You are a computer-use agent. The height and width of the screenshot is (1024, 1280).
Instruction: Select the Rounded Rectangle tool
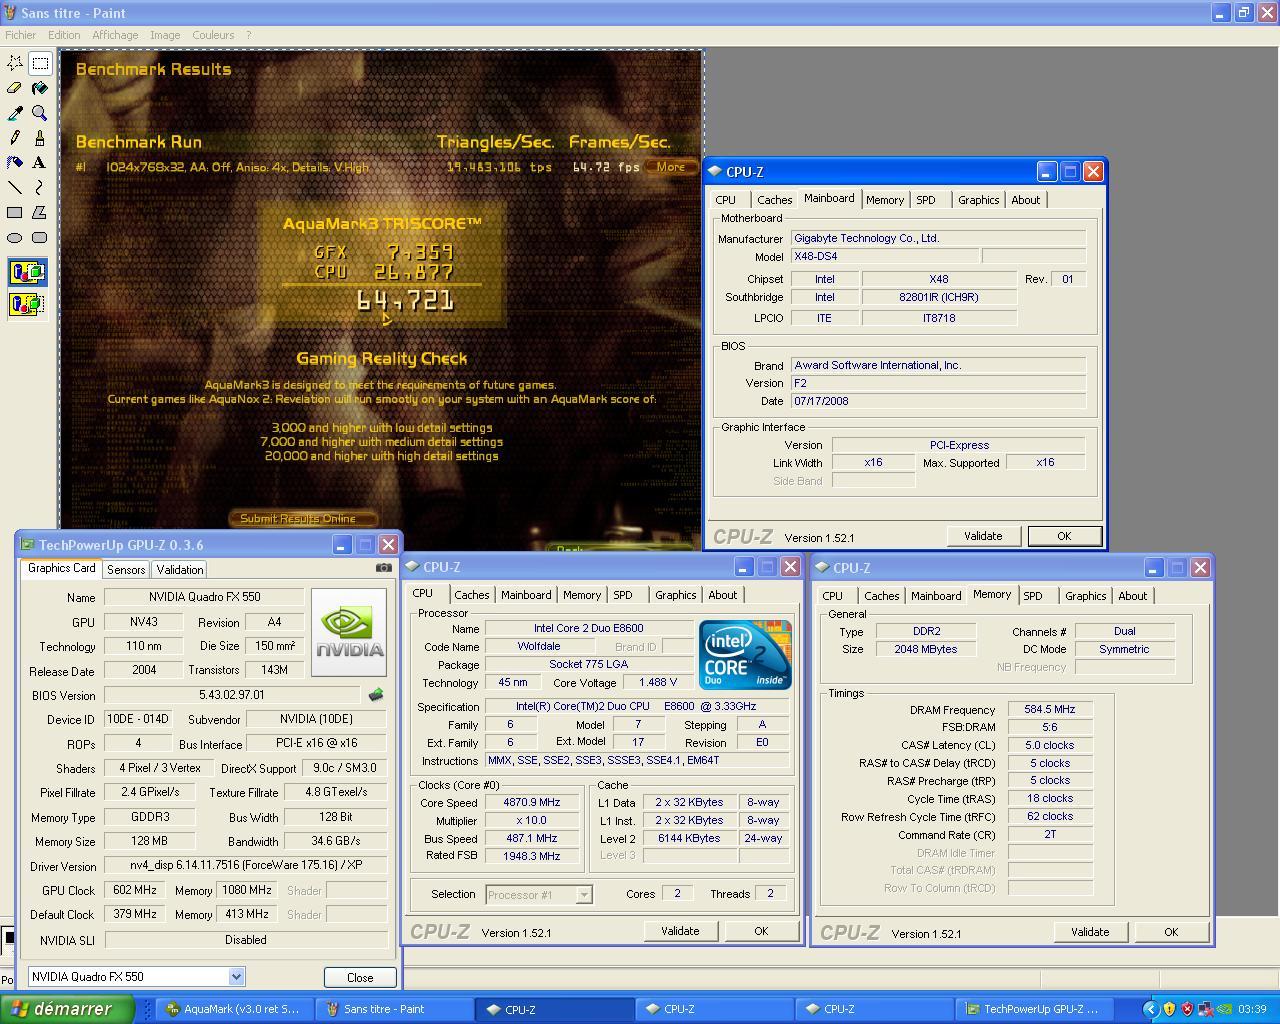[x=40, y=237]
